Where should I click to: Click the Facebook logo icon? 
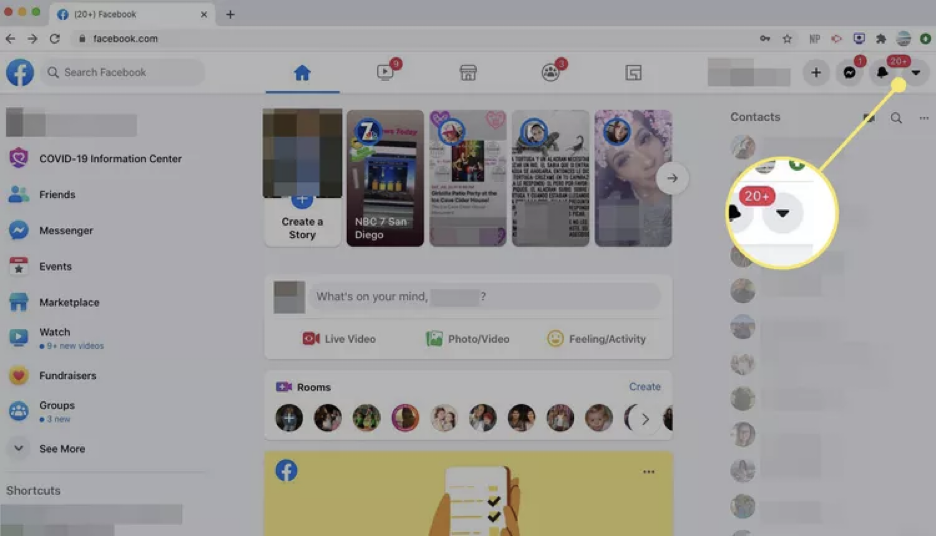(x=20, y=73)
